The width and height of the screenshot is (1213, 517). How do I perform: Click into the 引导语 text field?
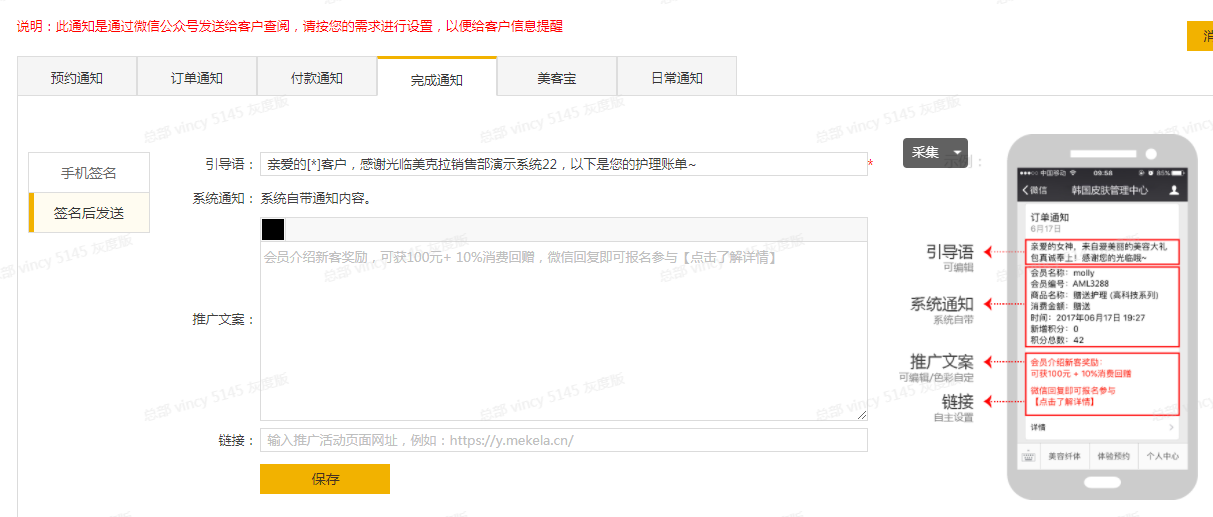(563, 164)
